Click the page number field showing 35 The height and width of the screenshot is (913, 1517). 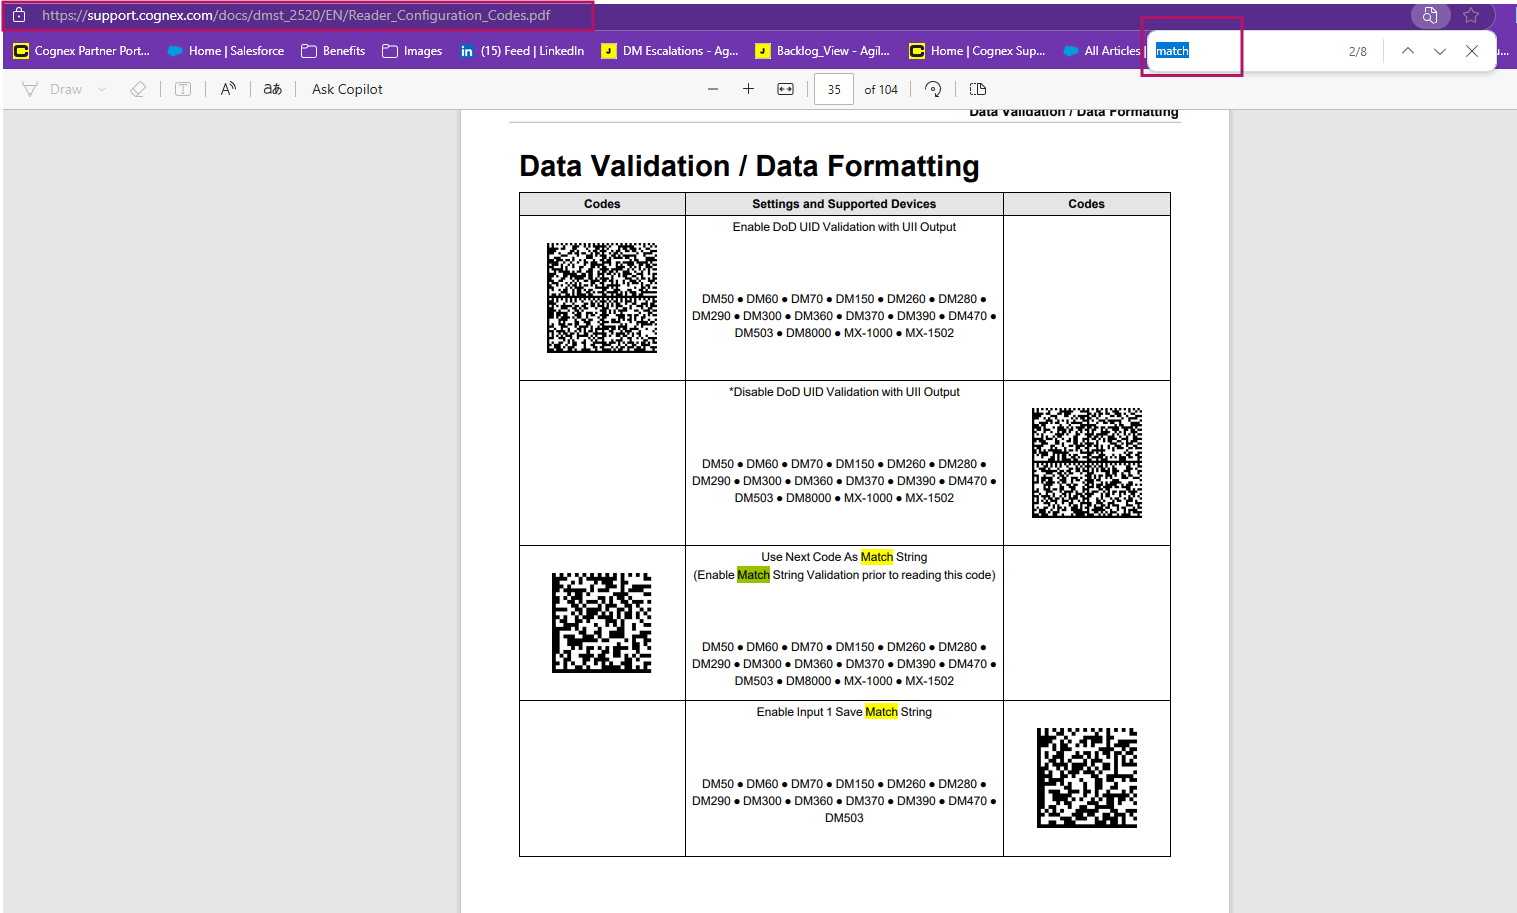(834, 89)
